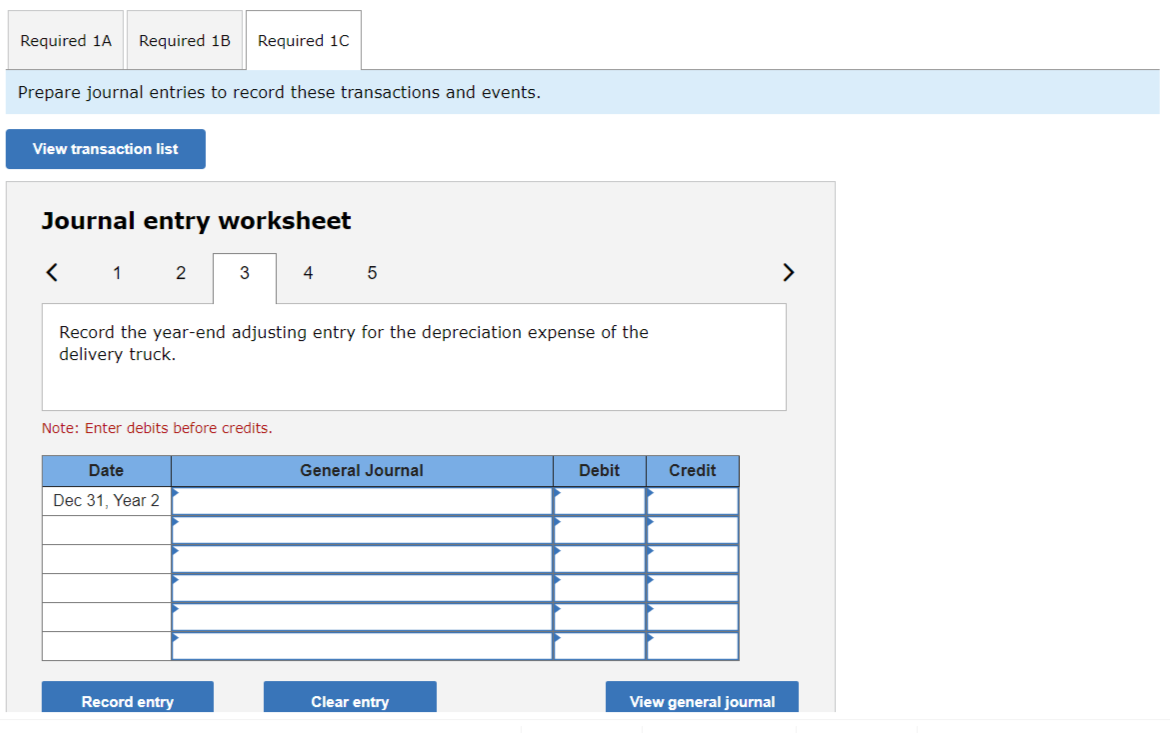The height and width of the screenshot is (733, 1170).
Task: Open General Journal account dropdown in fifth row
Action: click(x=362, y=617)
